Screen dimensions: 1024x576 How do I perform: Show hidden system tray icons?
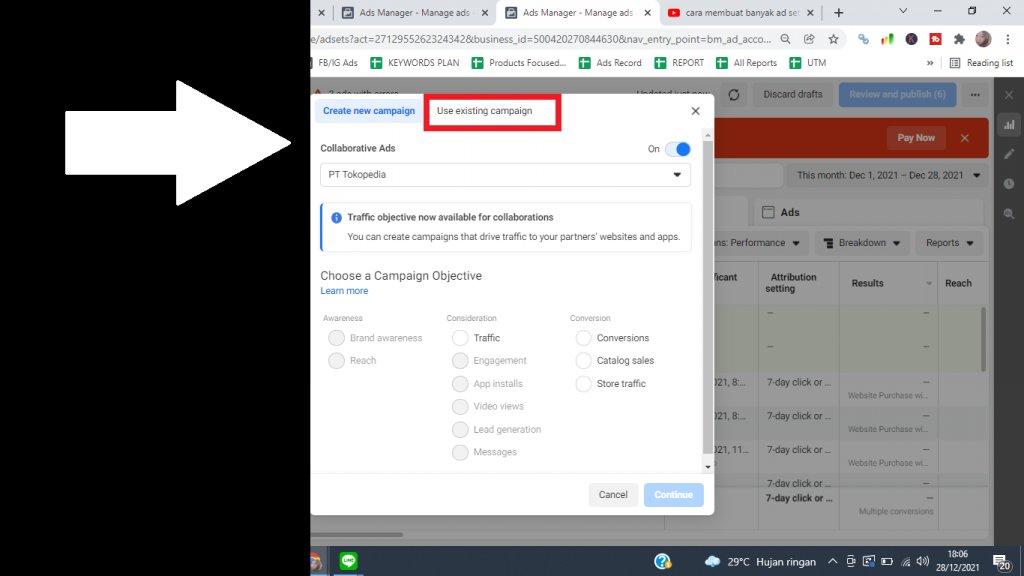pos(833,562)
